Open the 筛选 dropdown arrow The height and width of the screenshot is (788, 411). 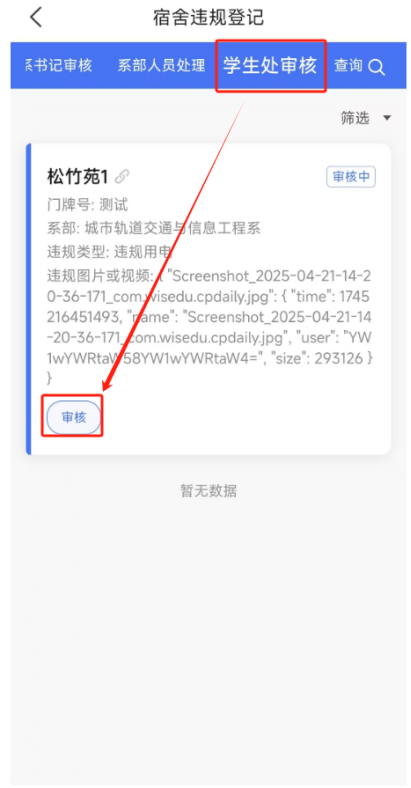(386, 118)
